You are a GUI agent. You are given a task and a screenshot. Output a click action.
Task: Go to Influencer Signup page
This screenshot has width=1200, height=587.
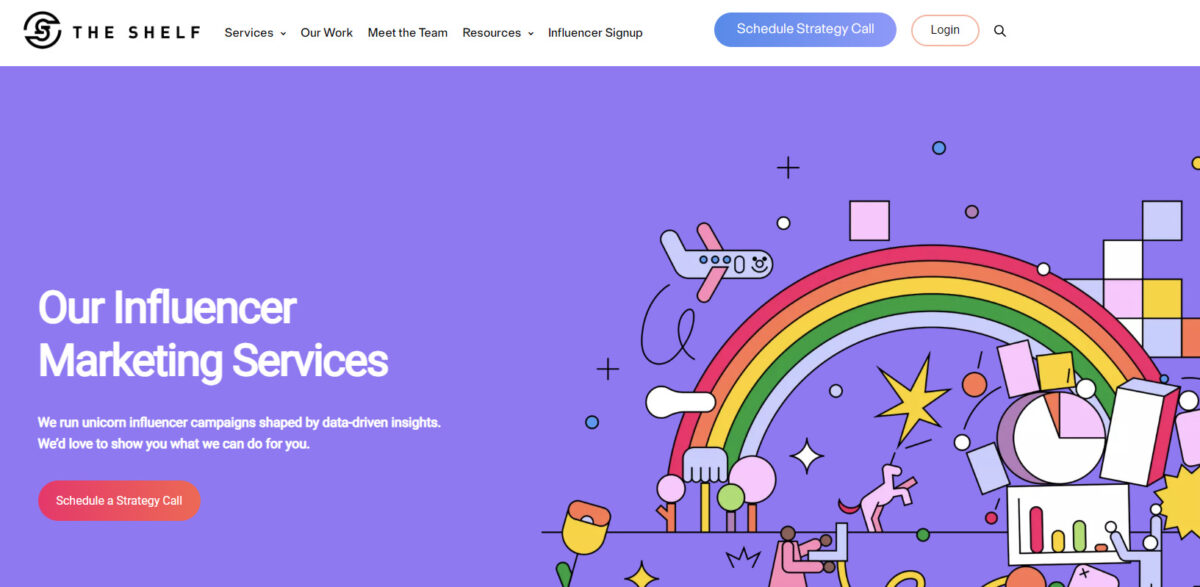coord(595,33)
